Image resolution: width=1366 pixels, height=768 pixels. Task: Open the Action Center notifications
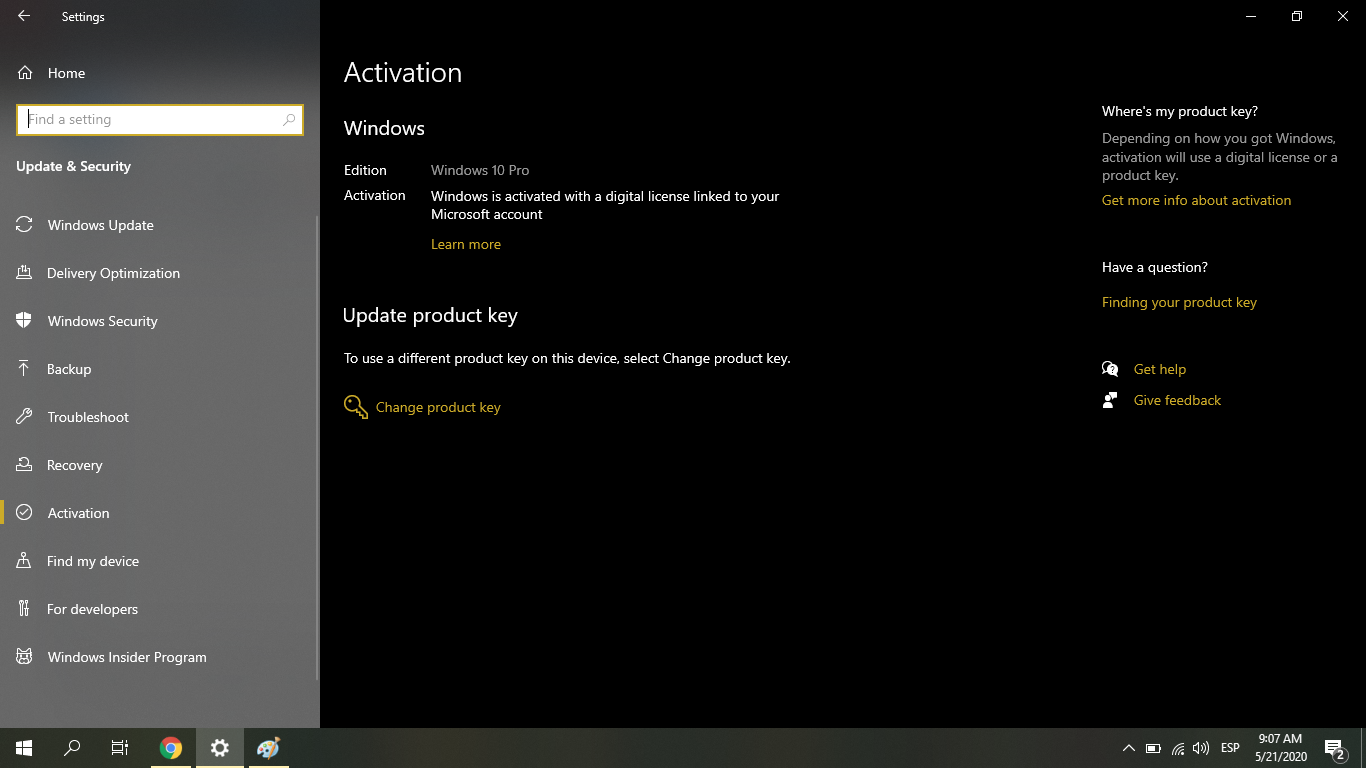tap(1334, 748)
